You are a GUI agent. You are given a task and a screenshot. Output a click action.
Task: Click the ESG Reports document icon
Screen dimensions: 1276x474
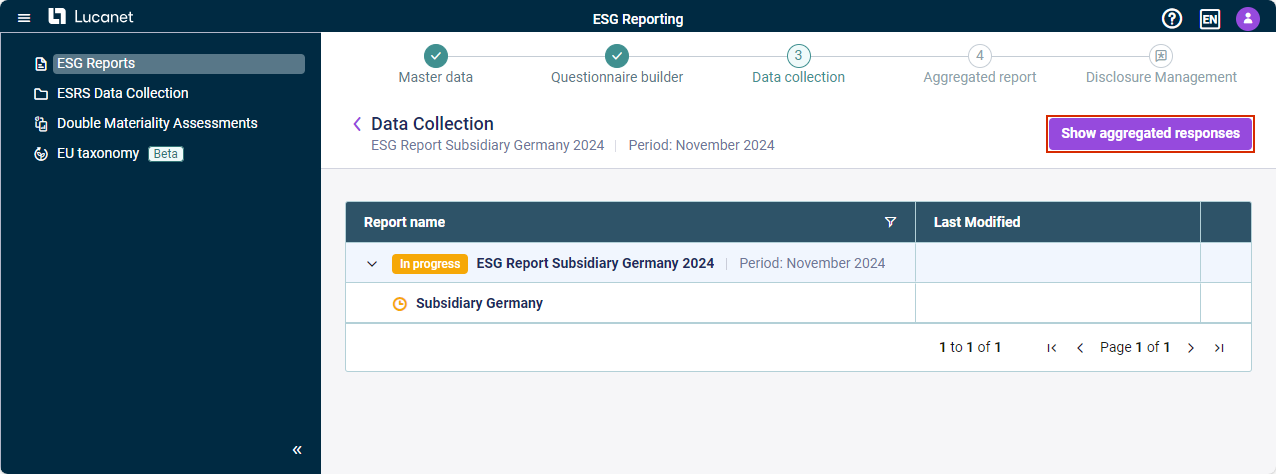coord(41,64)
